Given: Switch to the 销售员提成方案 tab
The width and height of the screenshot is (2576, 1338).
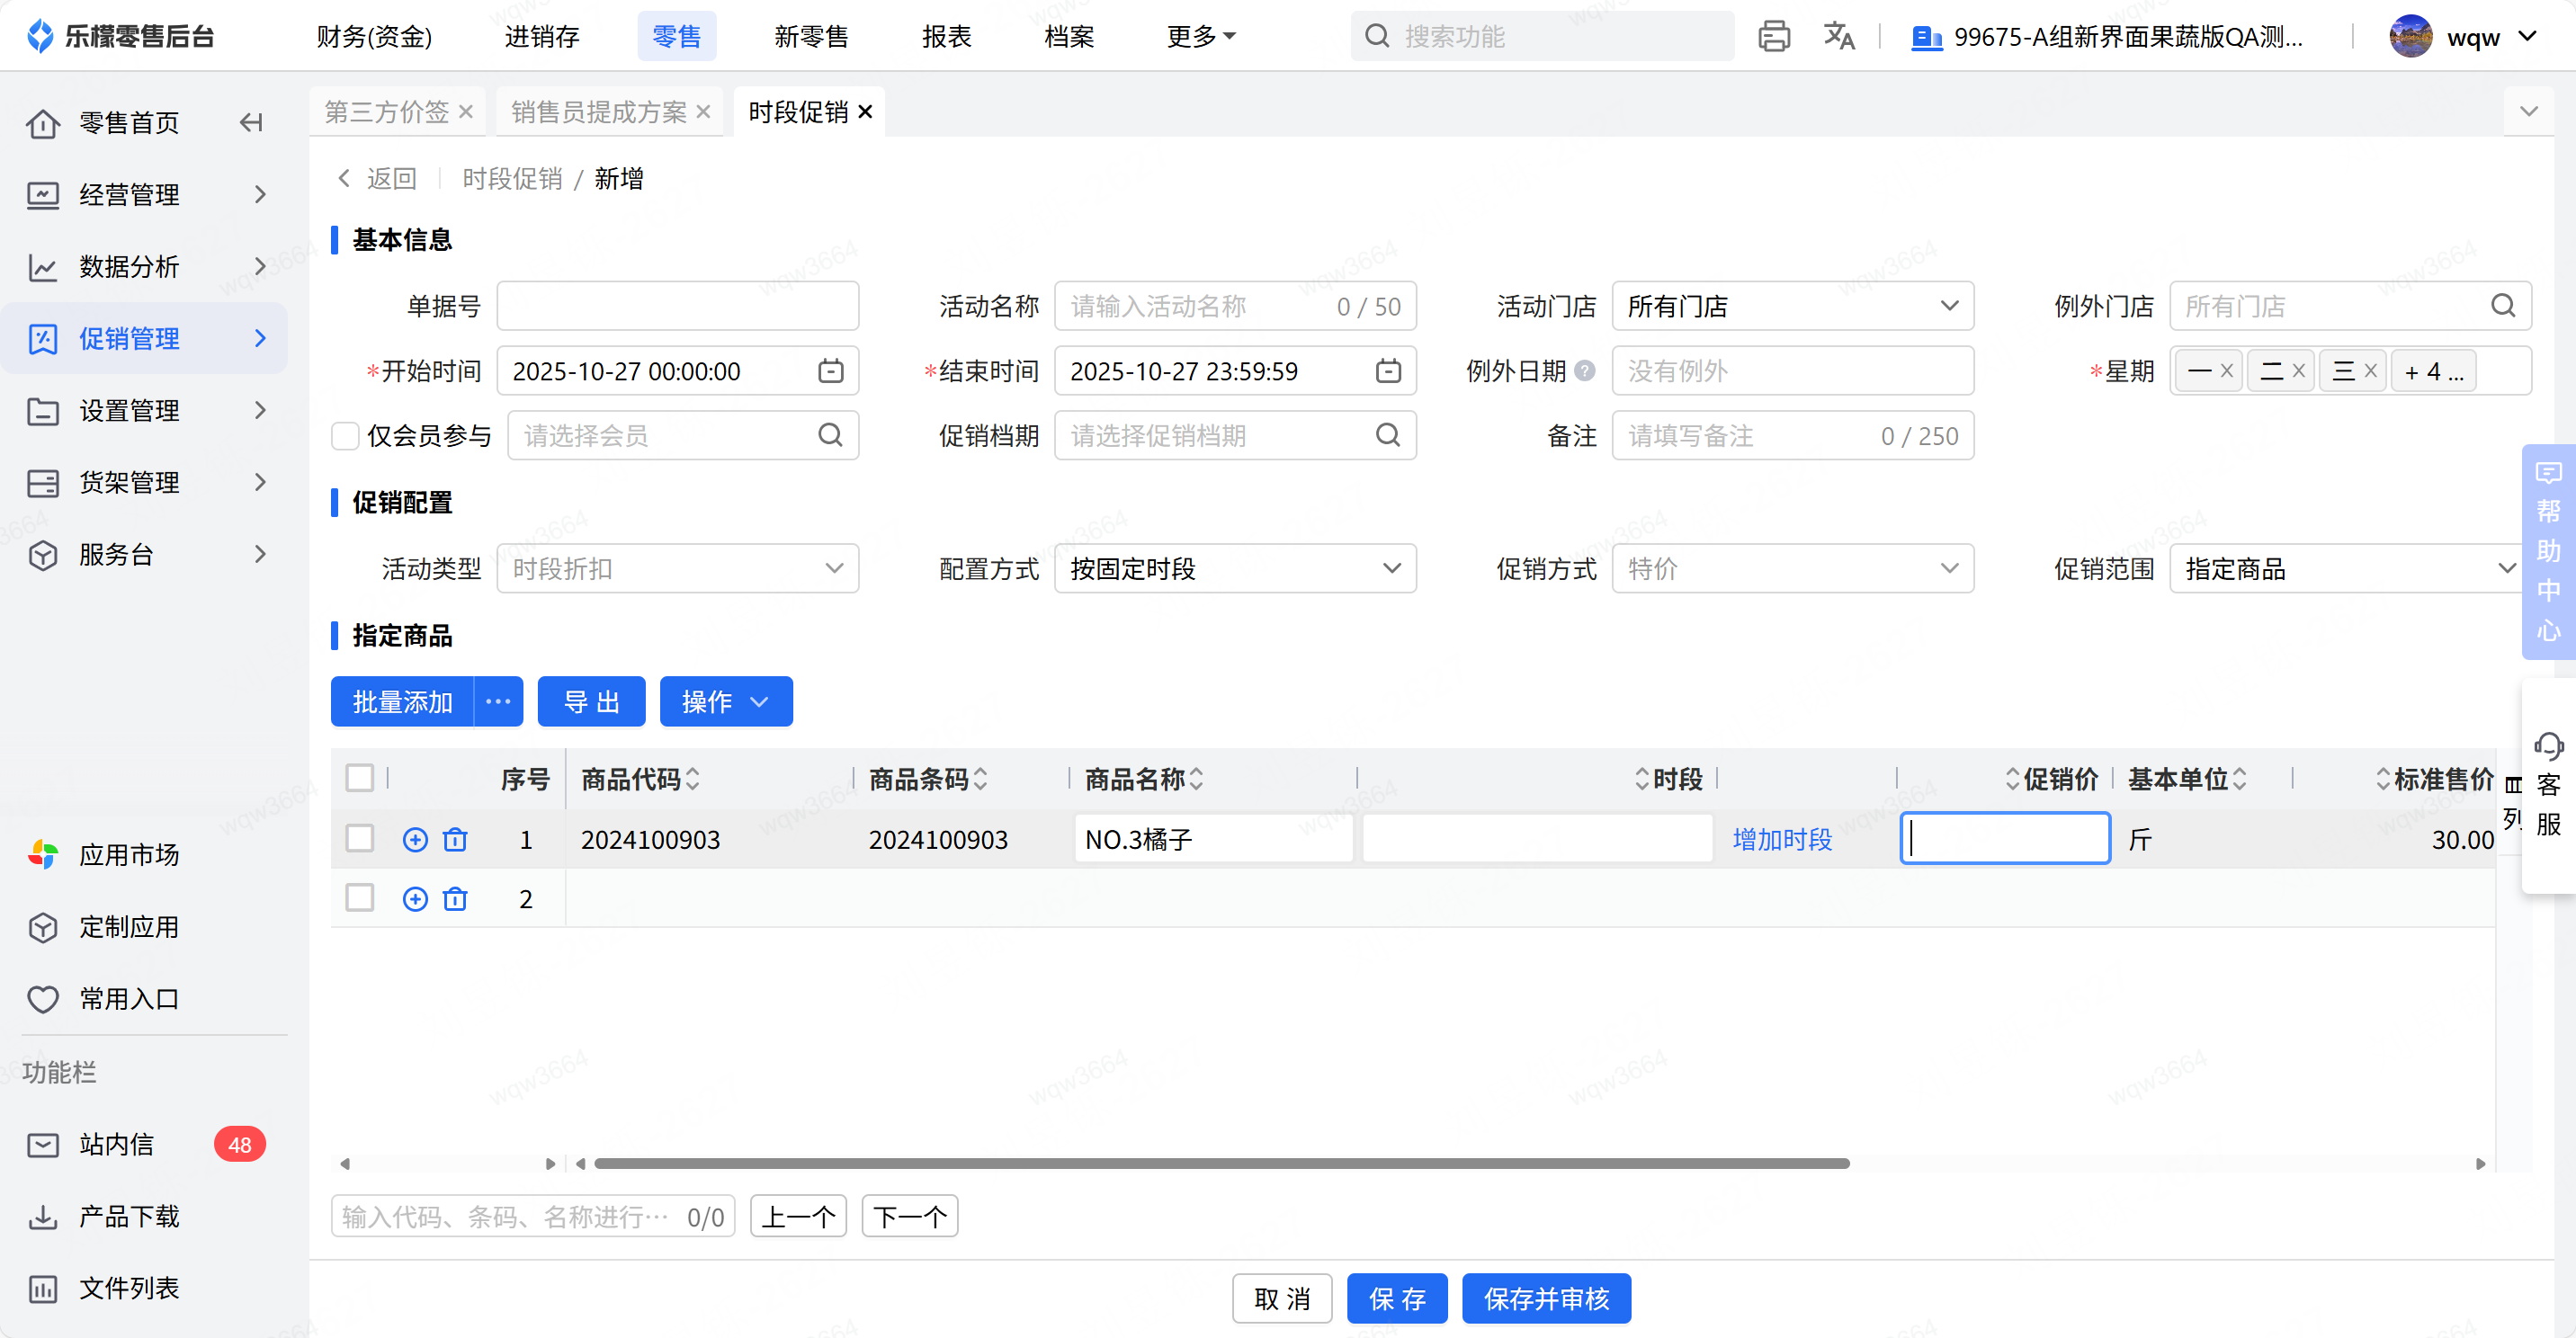Looking at the screenshot, I should [598, 112].
